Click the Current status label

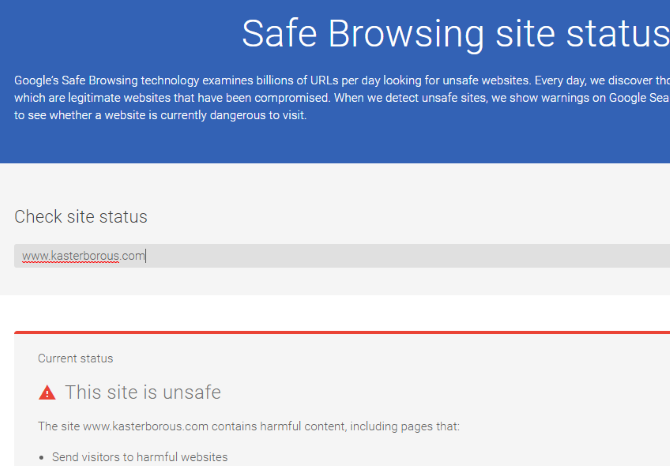pos(75,358)
